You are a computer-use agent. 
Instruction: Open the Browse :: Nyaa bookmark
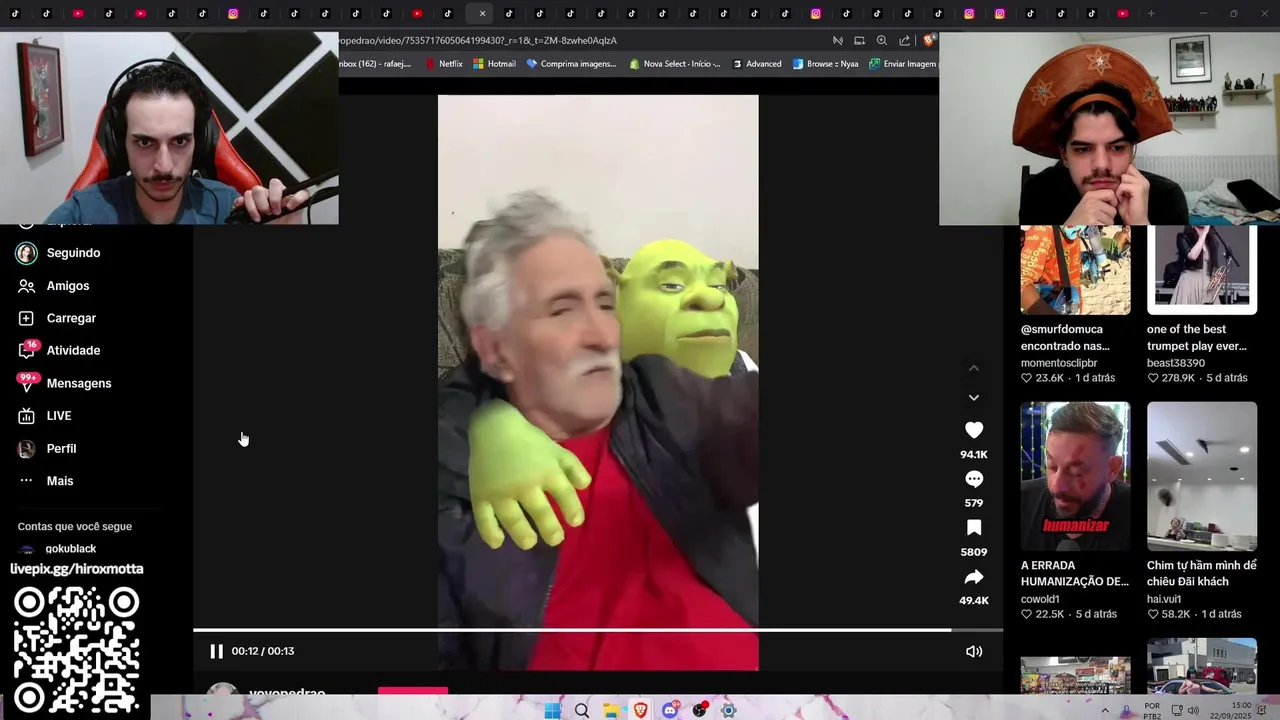(x=826, y=64)
